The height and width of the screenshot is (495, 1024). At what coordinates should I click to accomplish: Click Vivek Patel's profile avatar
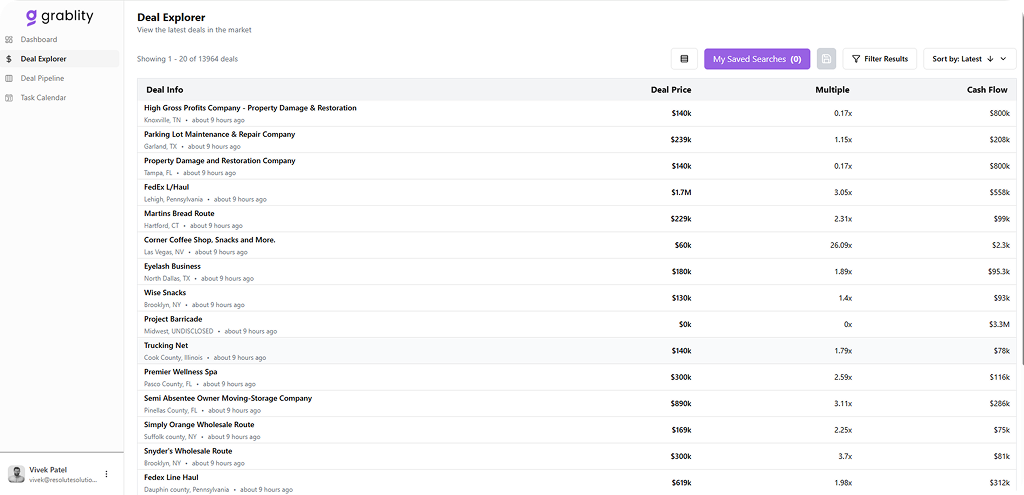pos(17,474)
